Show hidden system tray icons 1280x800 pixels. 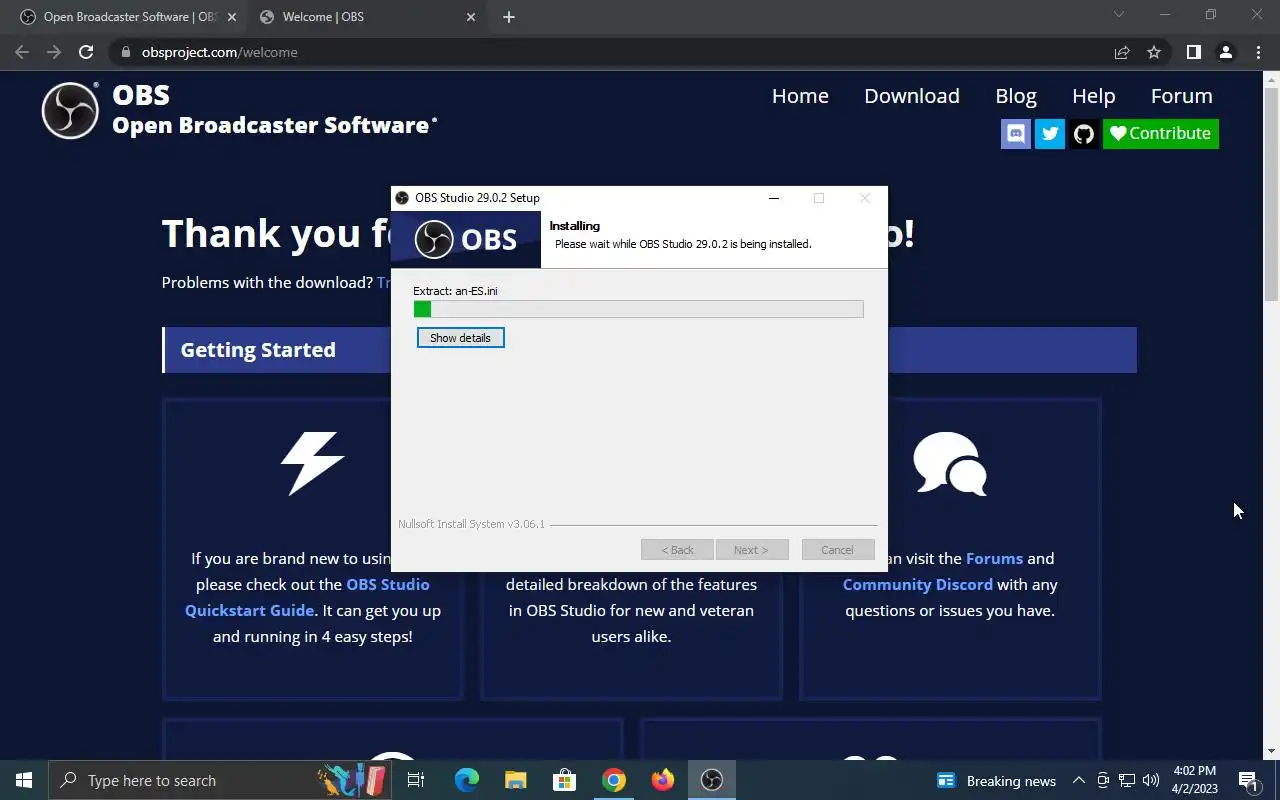[x=1079, y=780]
